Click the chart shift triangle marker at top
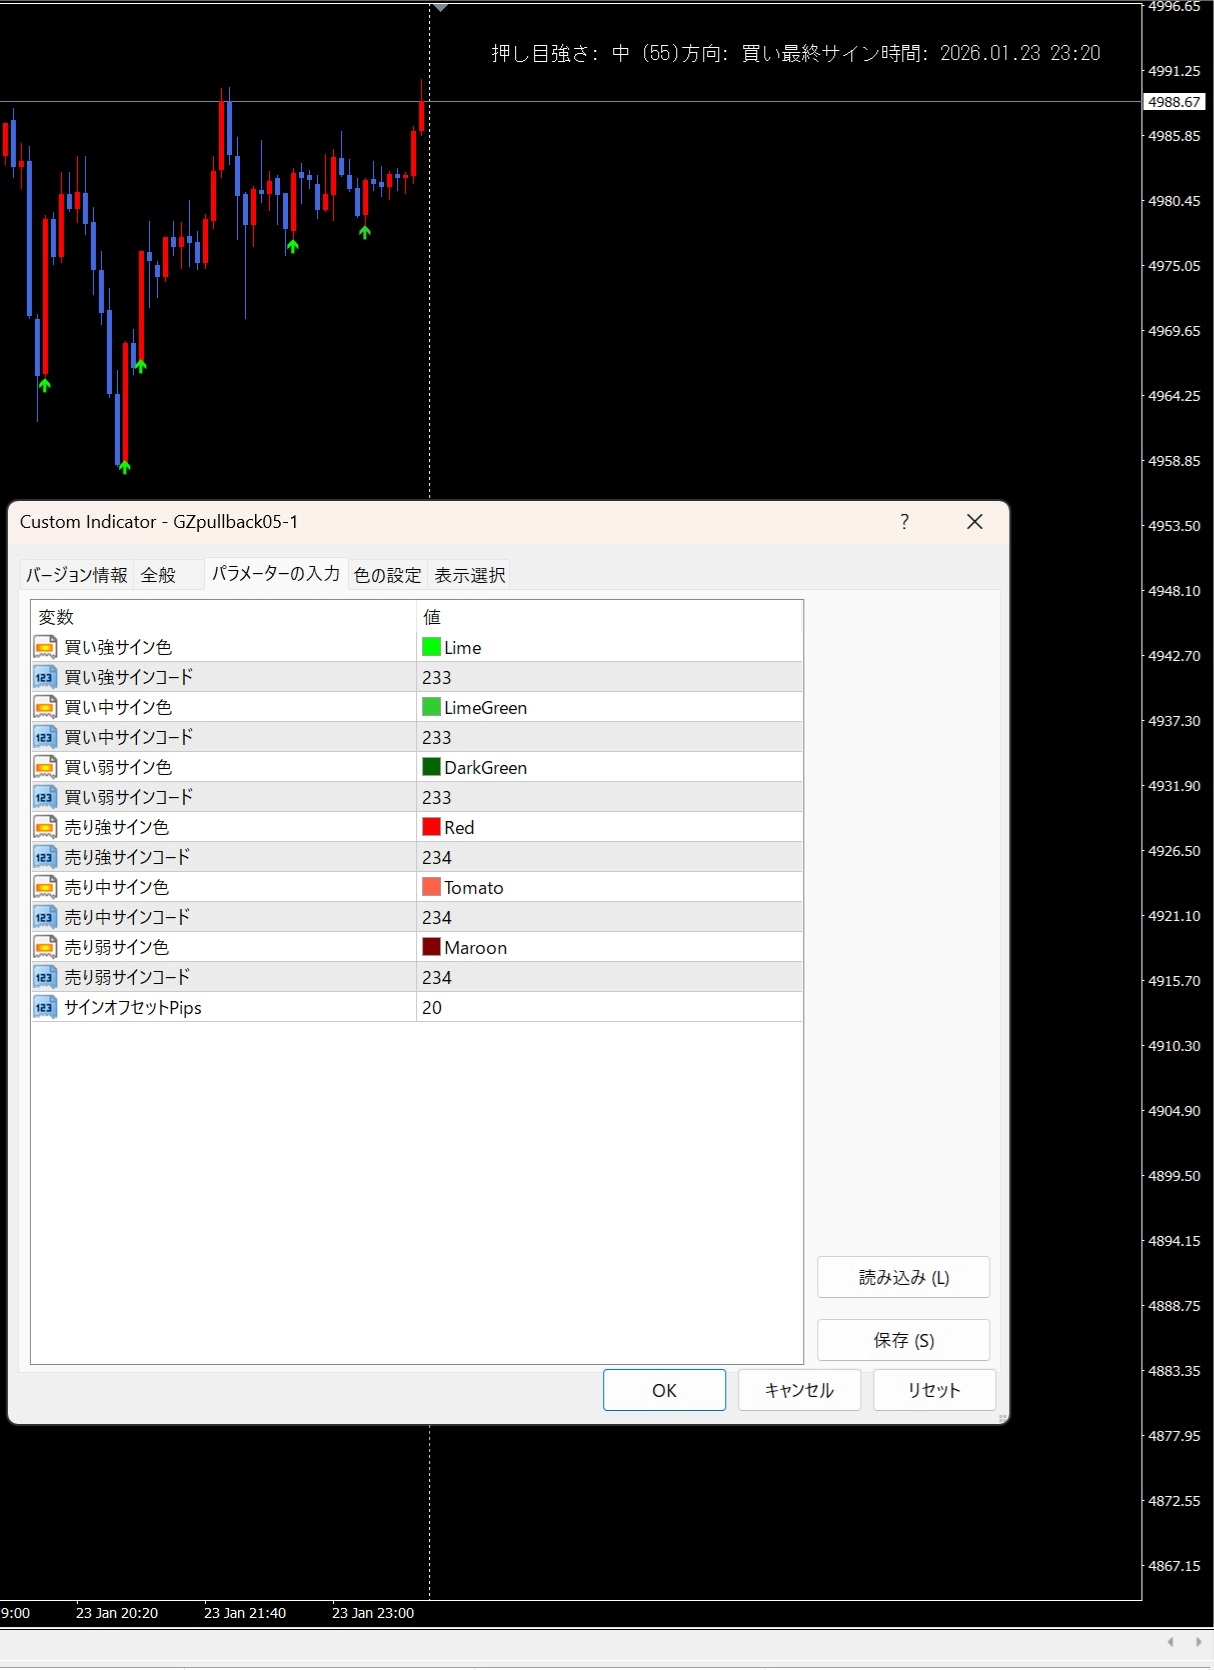1214x1670 pixels. 440,8
